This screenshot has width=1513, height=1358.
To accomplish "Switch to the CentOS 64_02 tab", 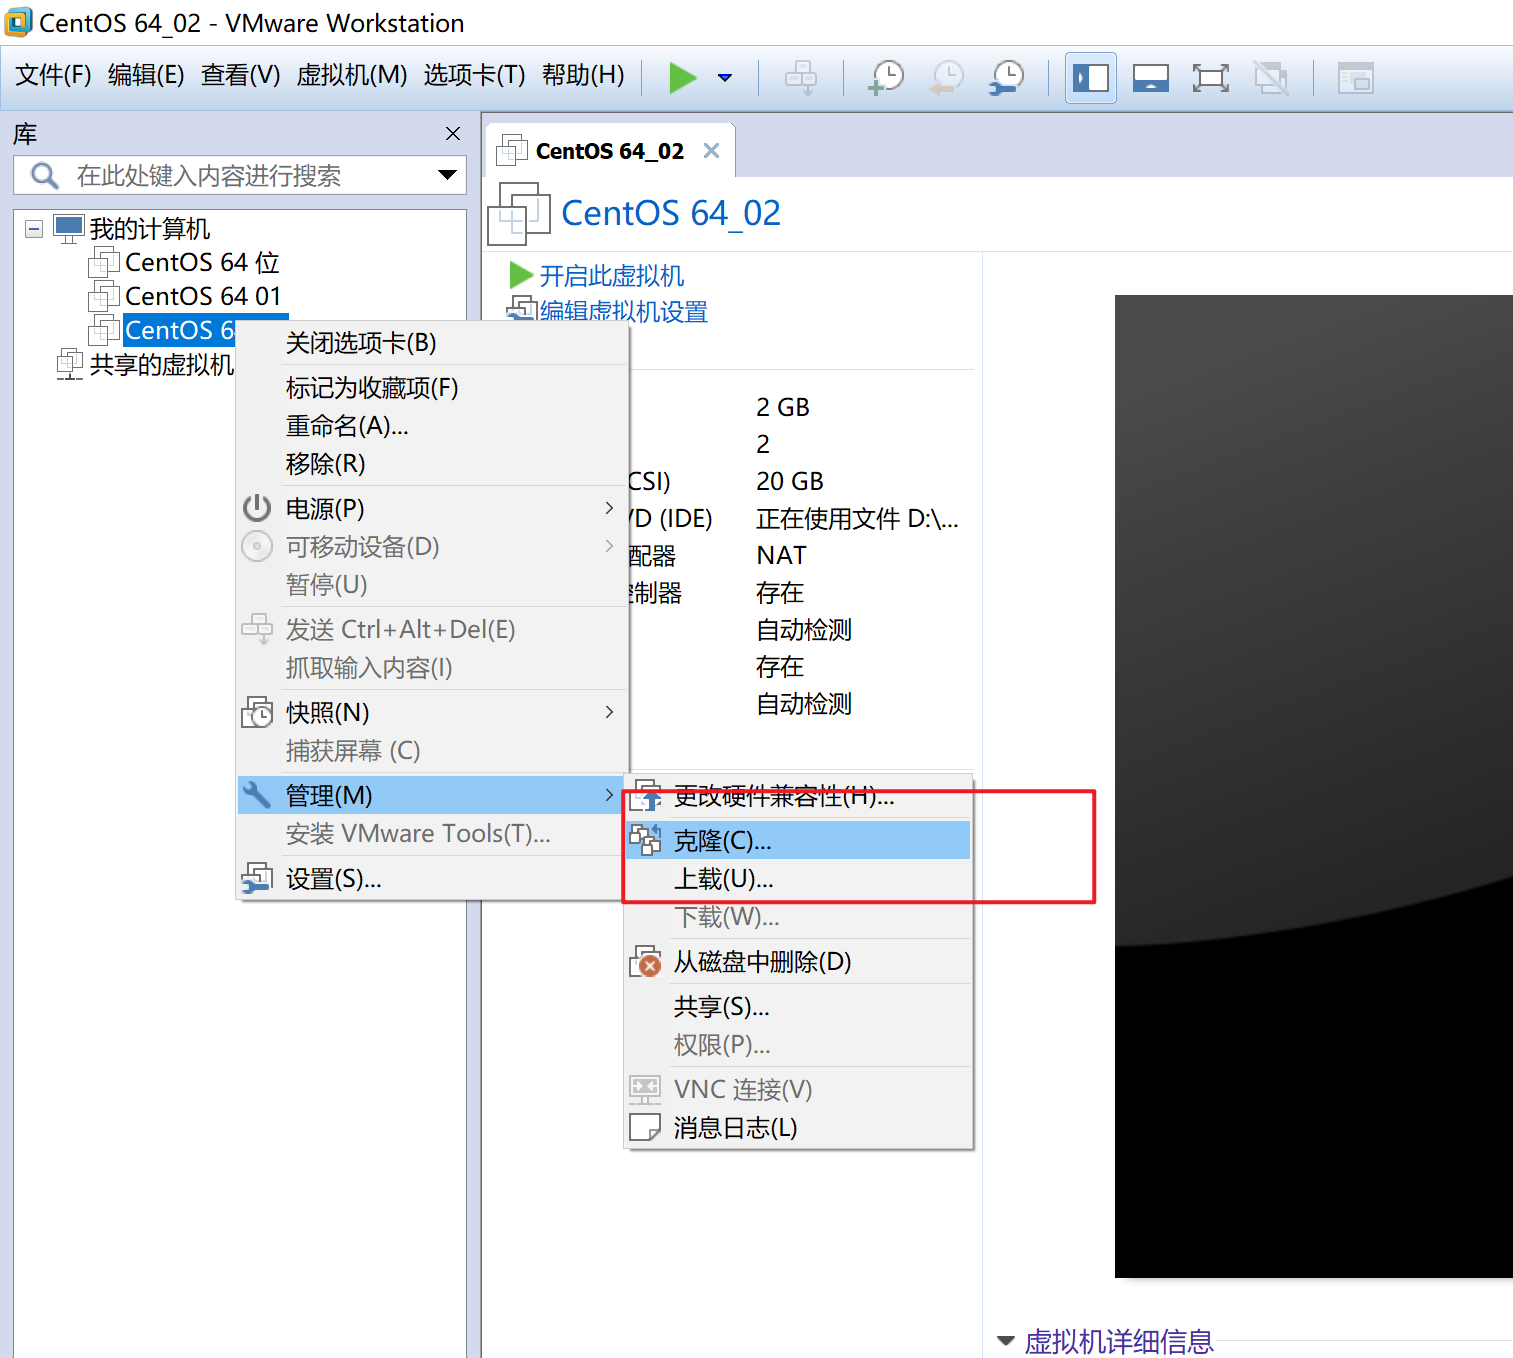I will (609, 151).
